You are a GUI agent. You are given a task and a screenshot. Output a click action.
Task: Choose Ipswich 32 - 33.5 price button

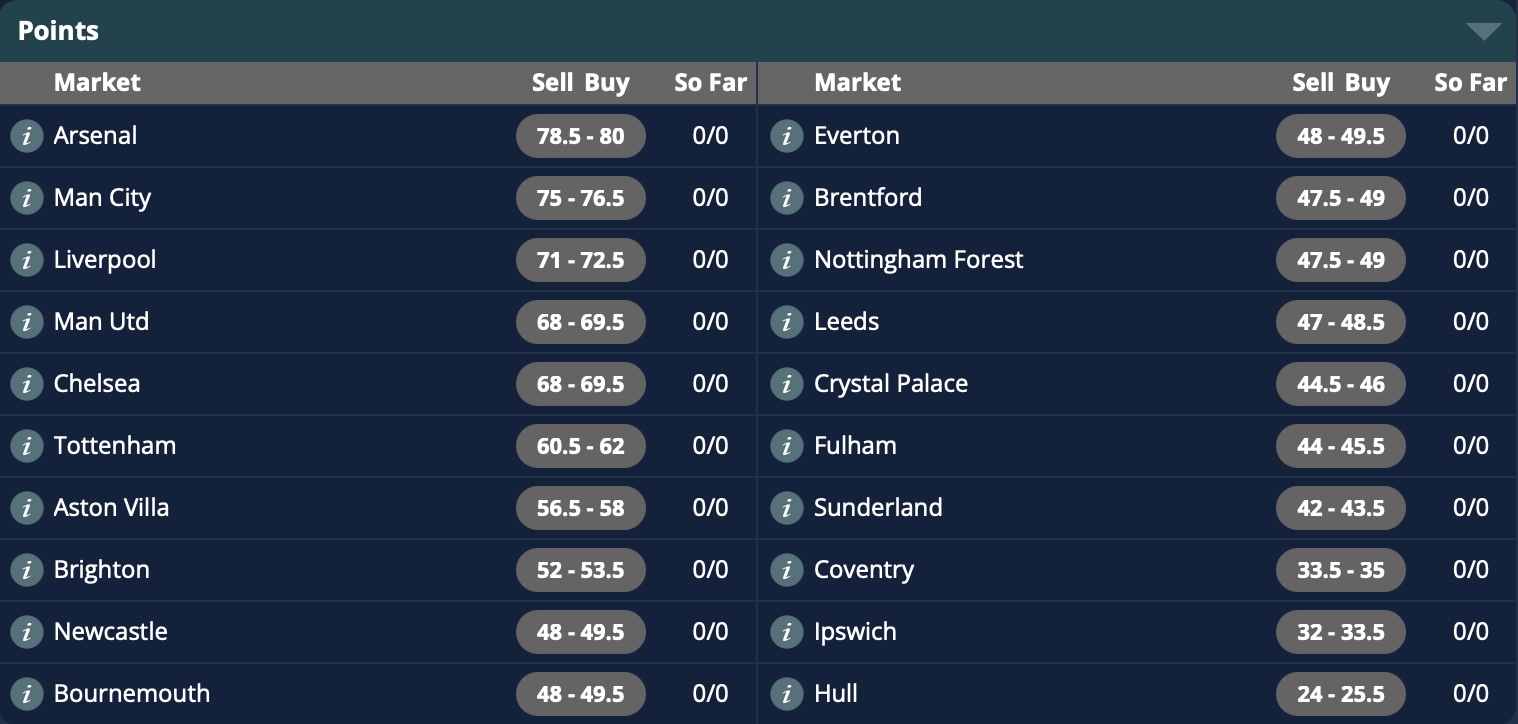pos(1341,632)
